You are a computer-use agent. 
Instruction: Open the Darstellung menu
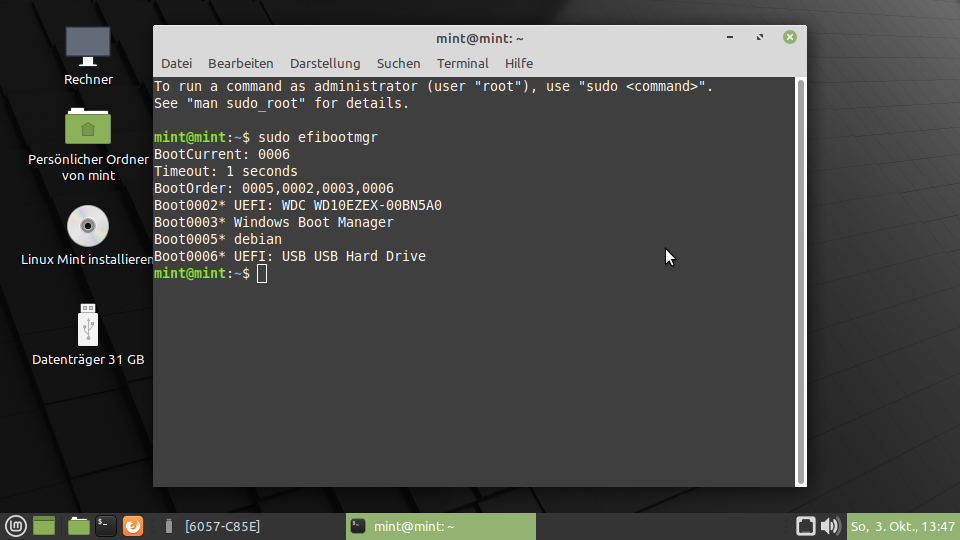[324, 63]
